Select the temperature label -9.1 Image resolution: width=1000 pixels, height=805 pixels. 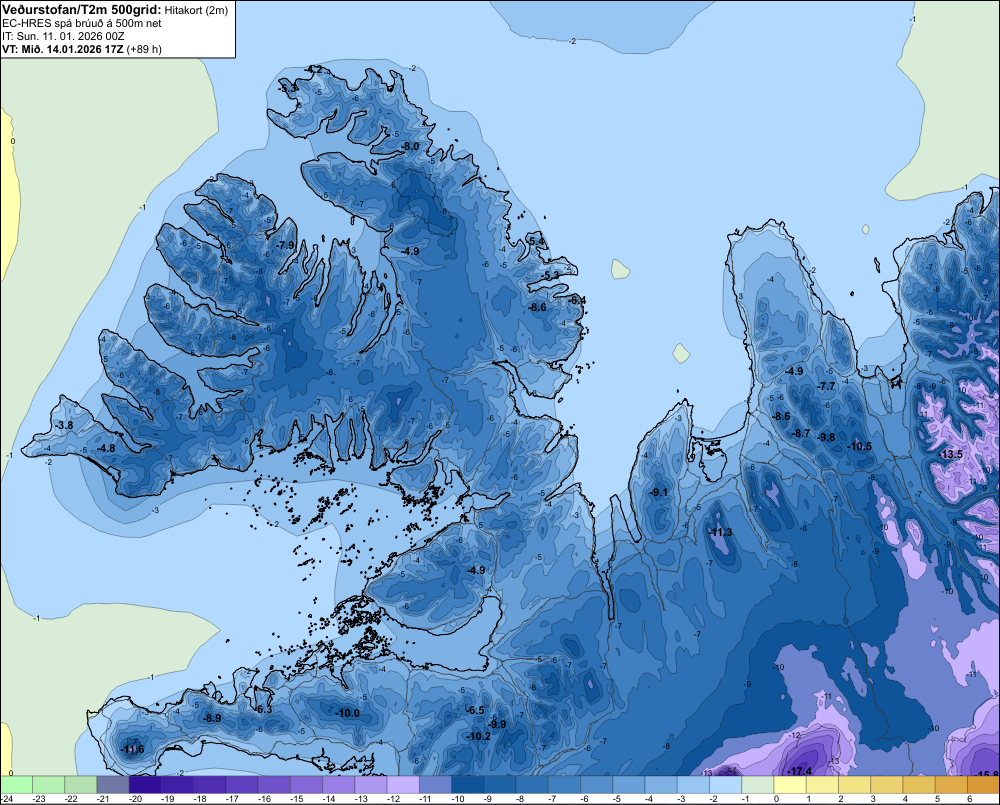658,492
